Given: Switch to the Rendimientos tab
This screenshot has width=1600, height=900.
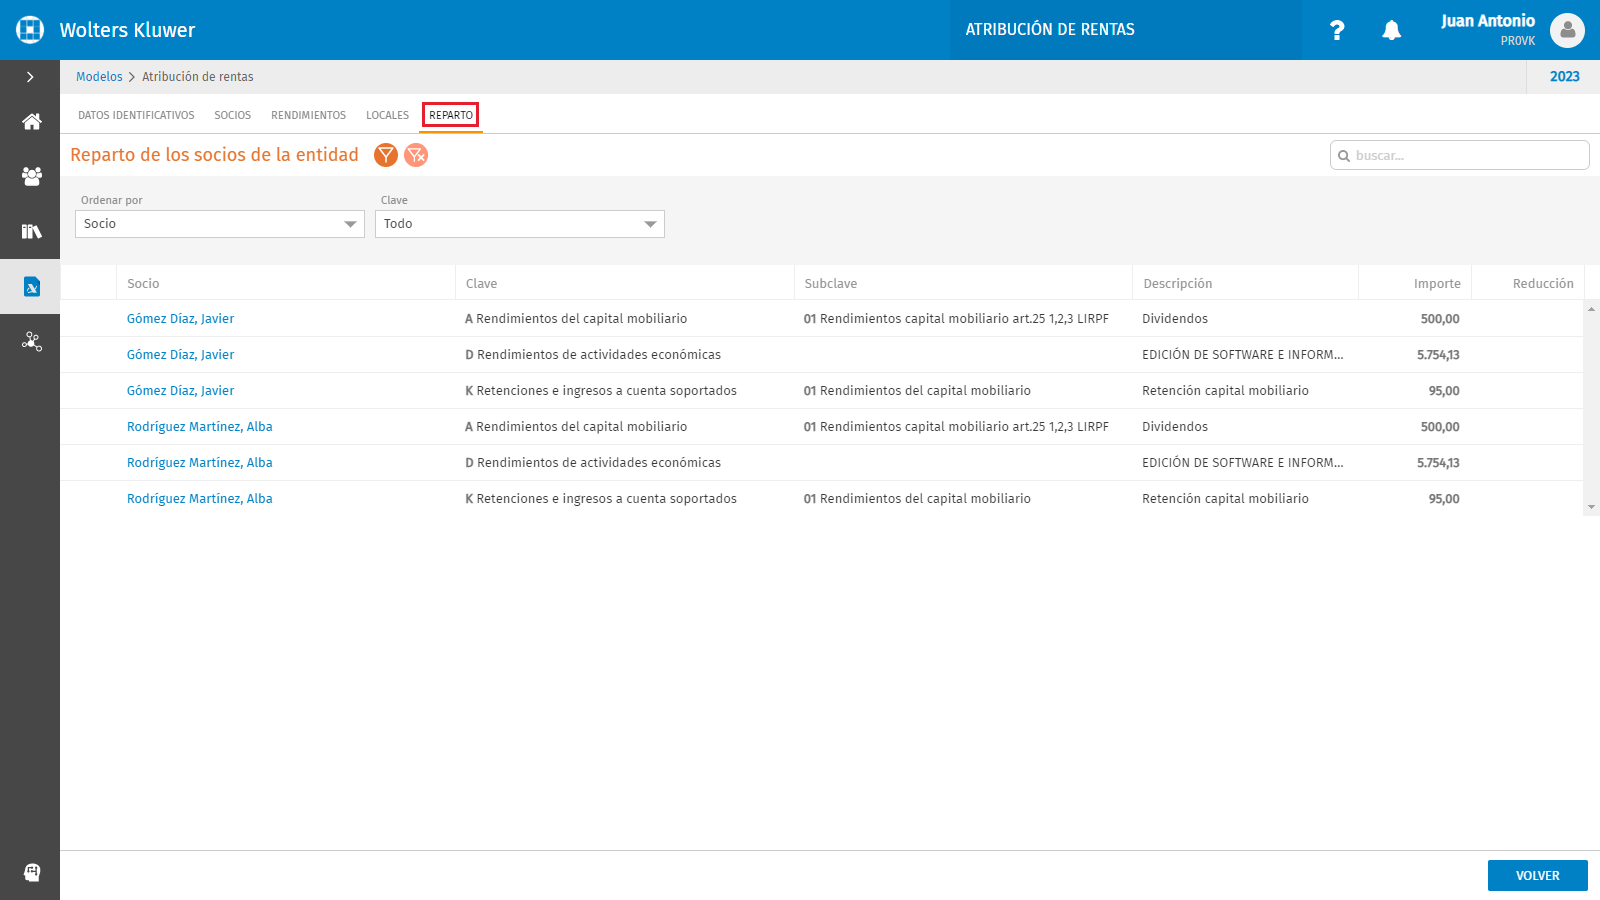Looking at the screenshot, I should point(308,115).
